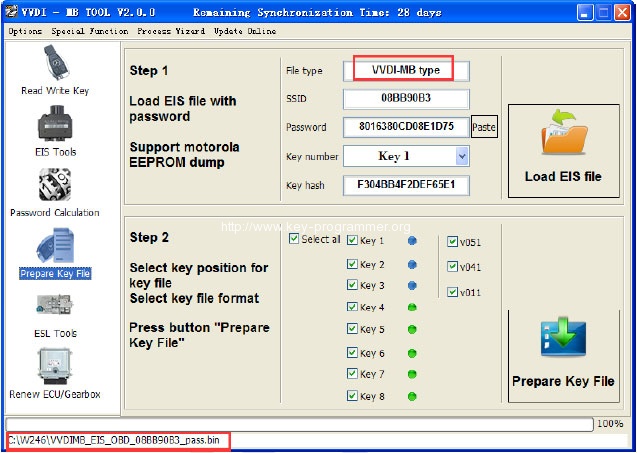Open the Options menu

click(25, 31)
